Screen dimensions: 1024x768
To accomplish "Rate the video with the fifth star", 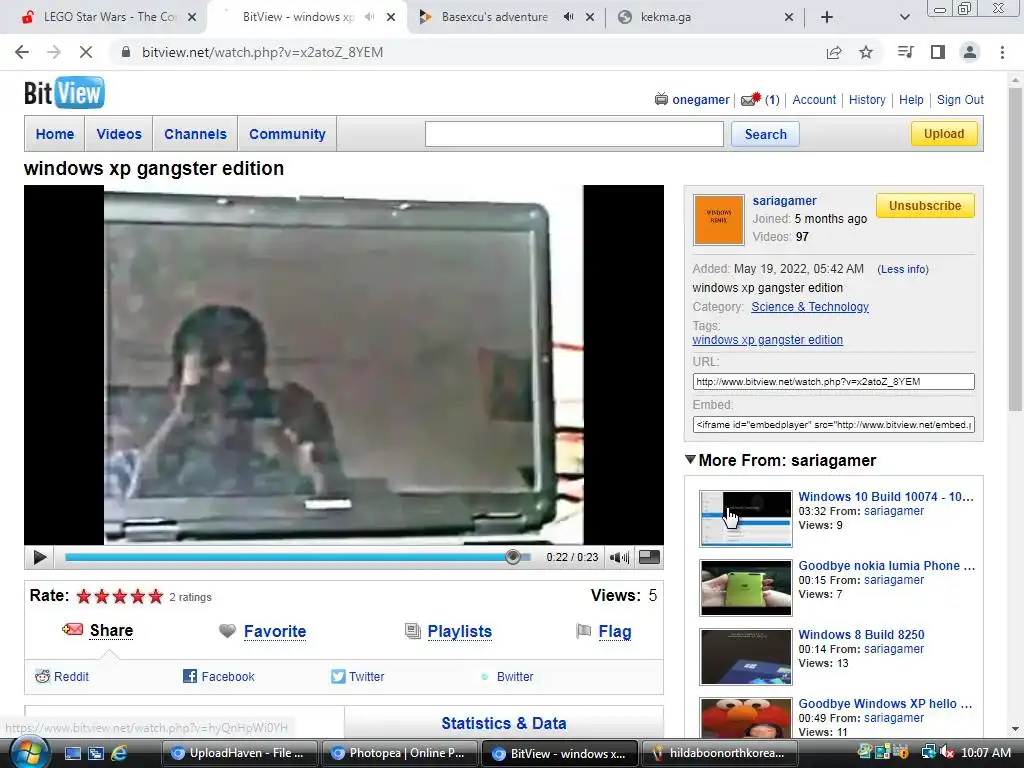I will click(x=155, y=596).
